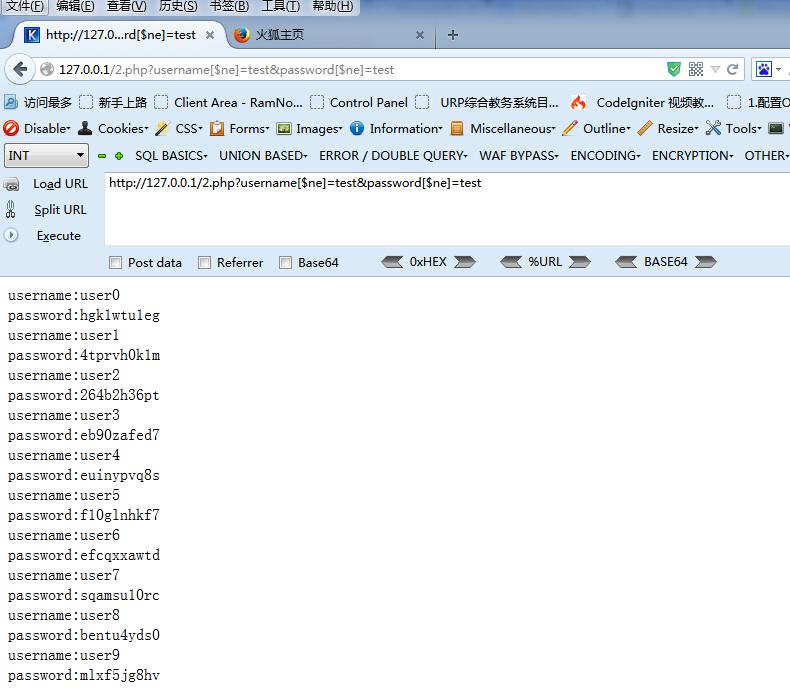The image size is (790, 689).
Task: Click the Load URL button
Action: [60, 184]
